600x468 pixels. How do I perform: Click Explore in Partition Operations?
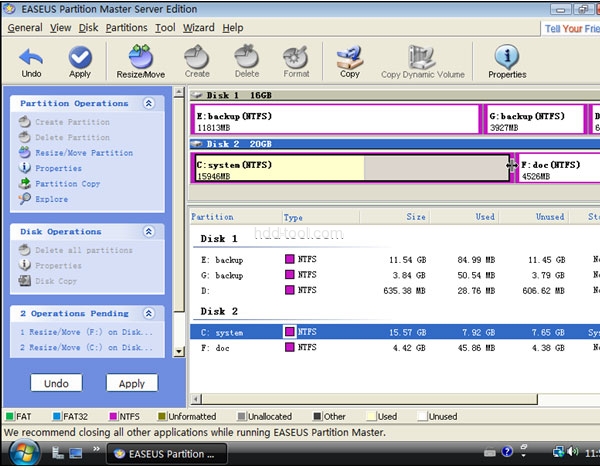tap(43, 199)
